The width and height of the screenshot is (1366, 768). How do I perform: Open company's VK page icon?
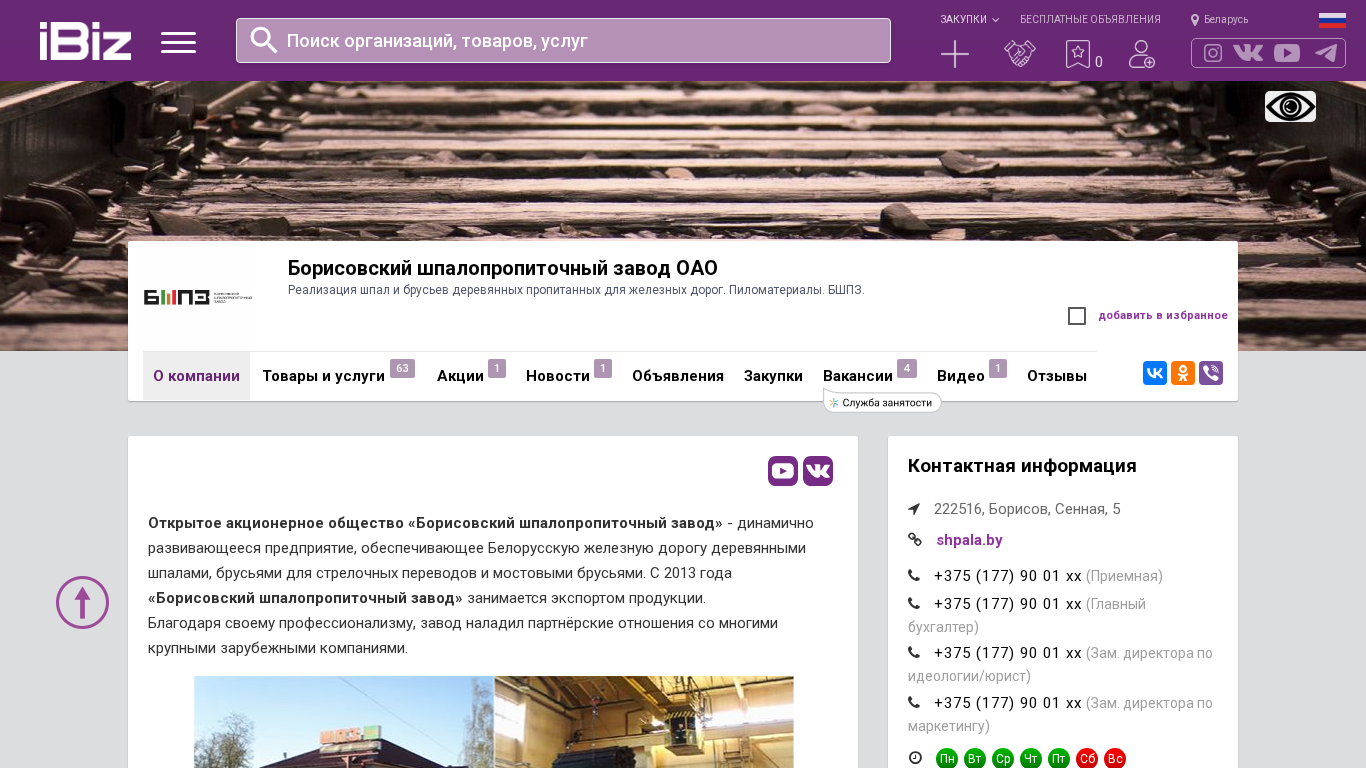click(818, 471)
